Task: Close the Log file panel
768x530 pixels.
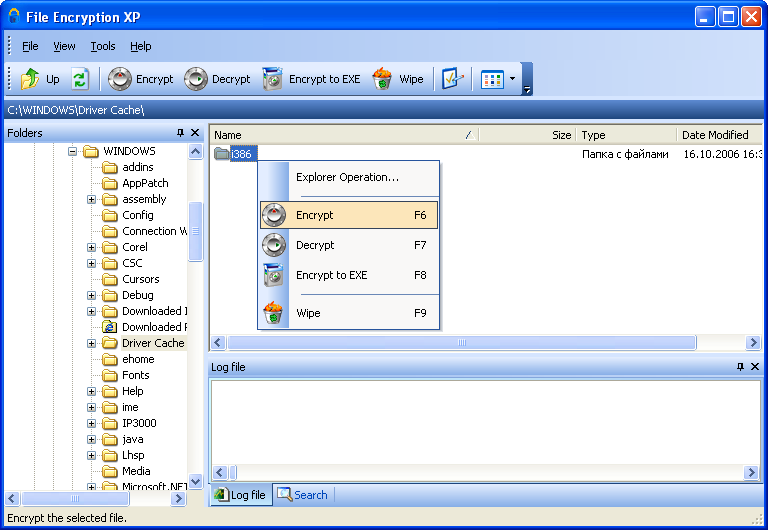Action: [x=755, y=367]
